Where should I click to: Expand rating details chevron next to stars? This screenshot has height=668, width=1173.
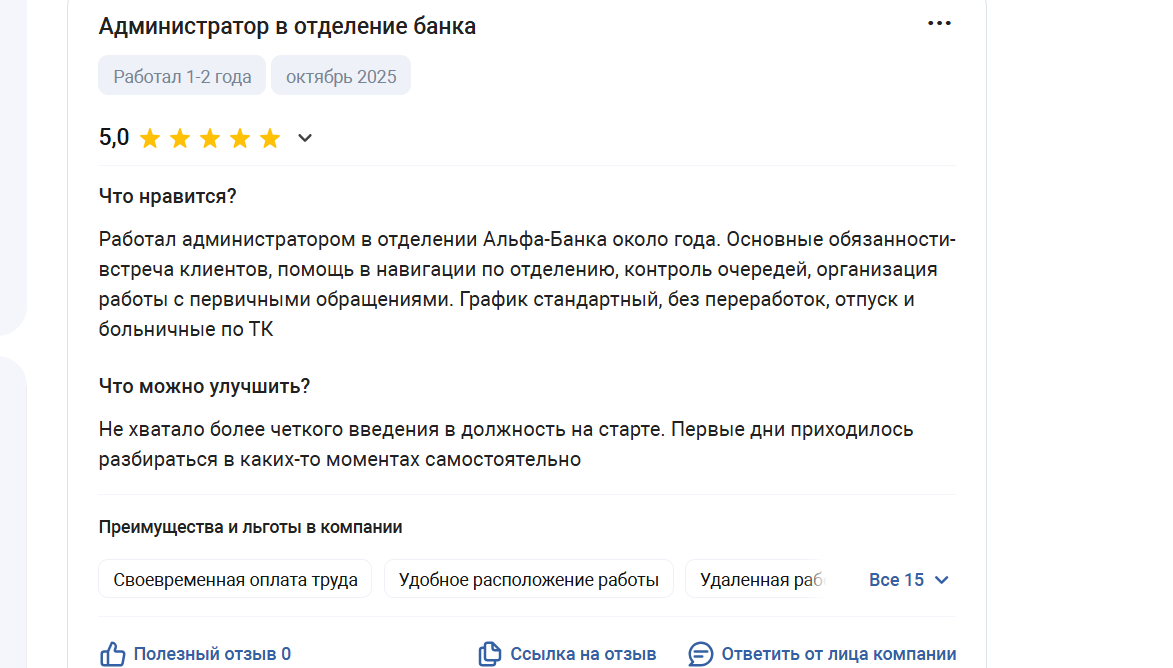coord(304,138)
